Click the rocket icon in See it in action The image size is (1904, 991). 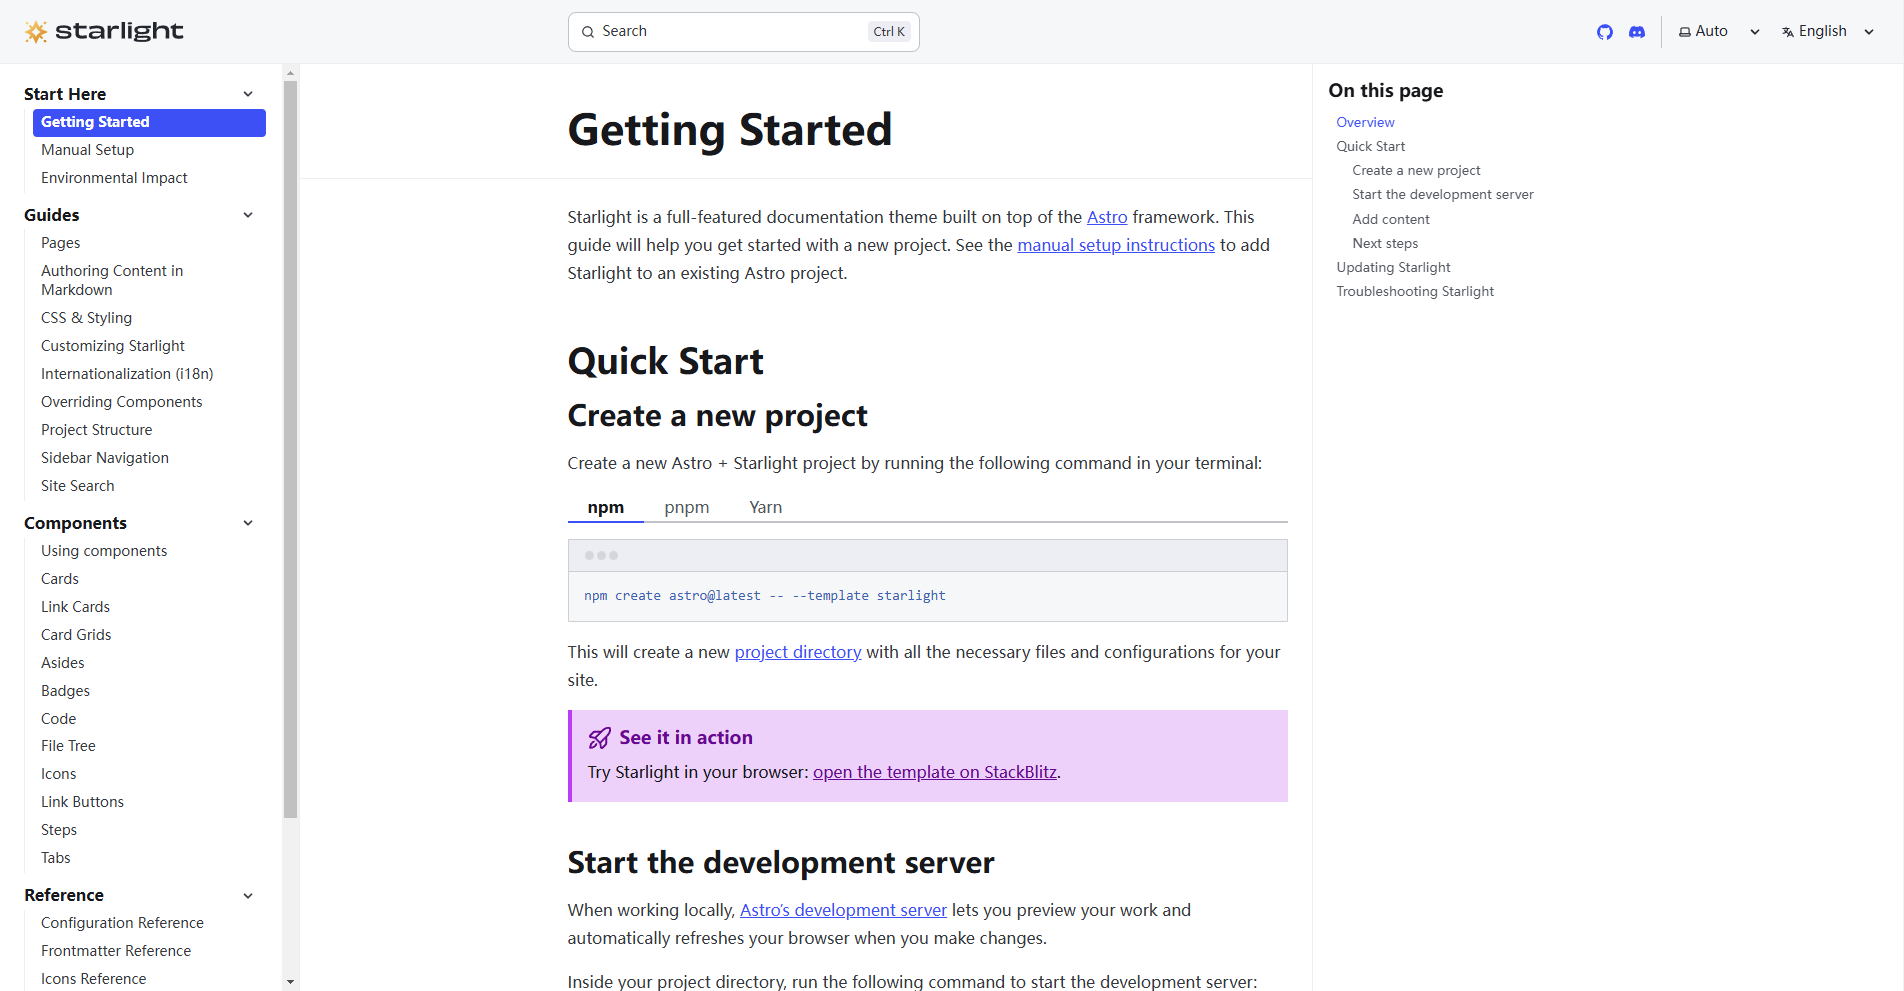click(x=599, y=738)
